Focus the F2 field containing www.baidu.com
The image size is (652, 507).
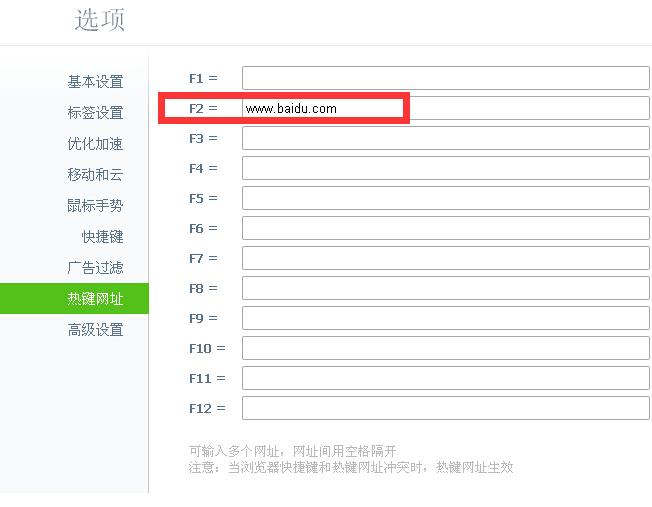445,108
